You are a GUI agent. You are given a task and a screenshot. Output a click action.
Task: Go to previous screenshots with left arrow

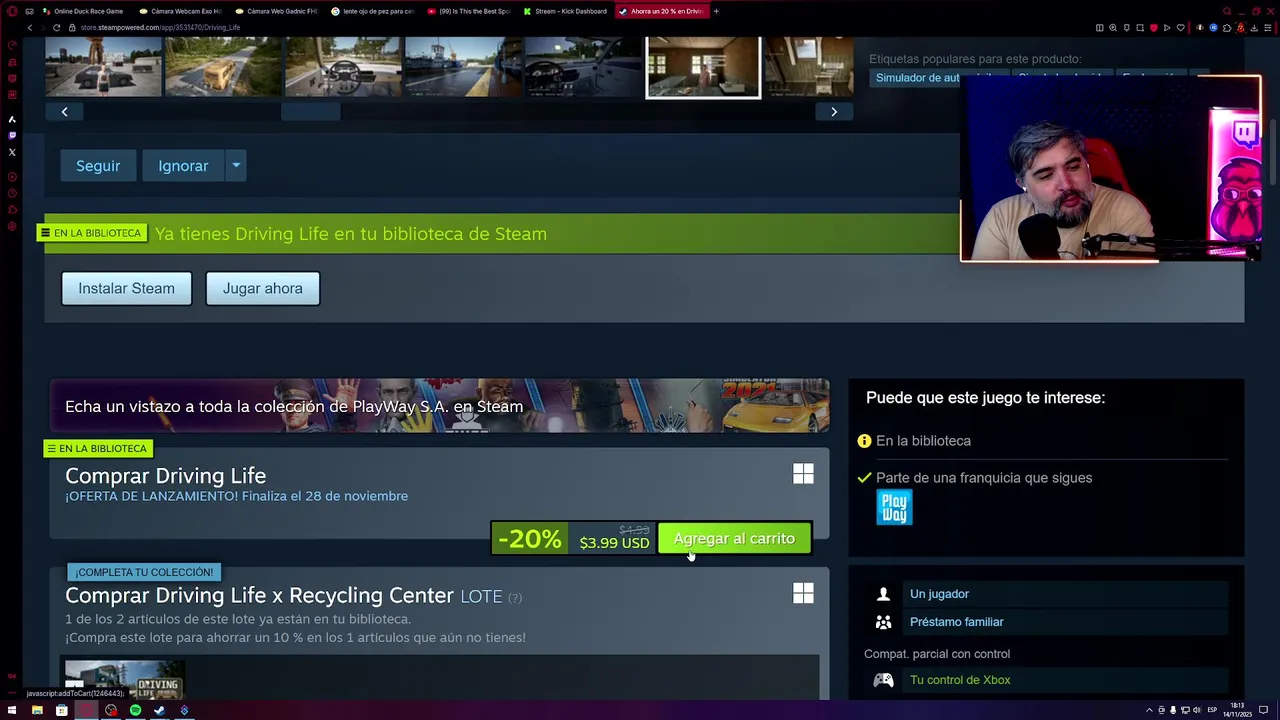(64, 112)
